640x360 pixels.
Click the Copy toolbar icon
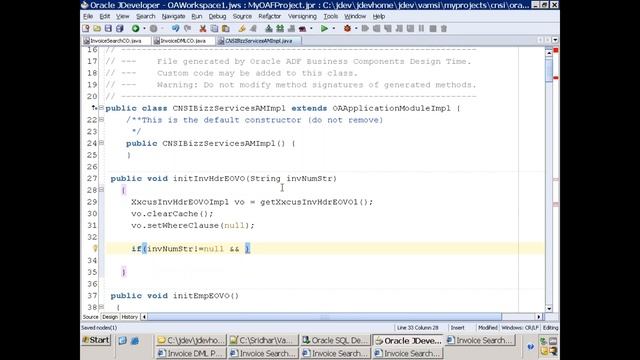coord(214,29)
